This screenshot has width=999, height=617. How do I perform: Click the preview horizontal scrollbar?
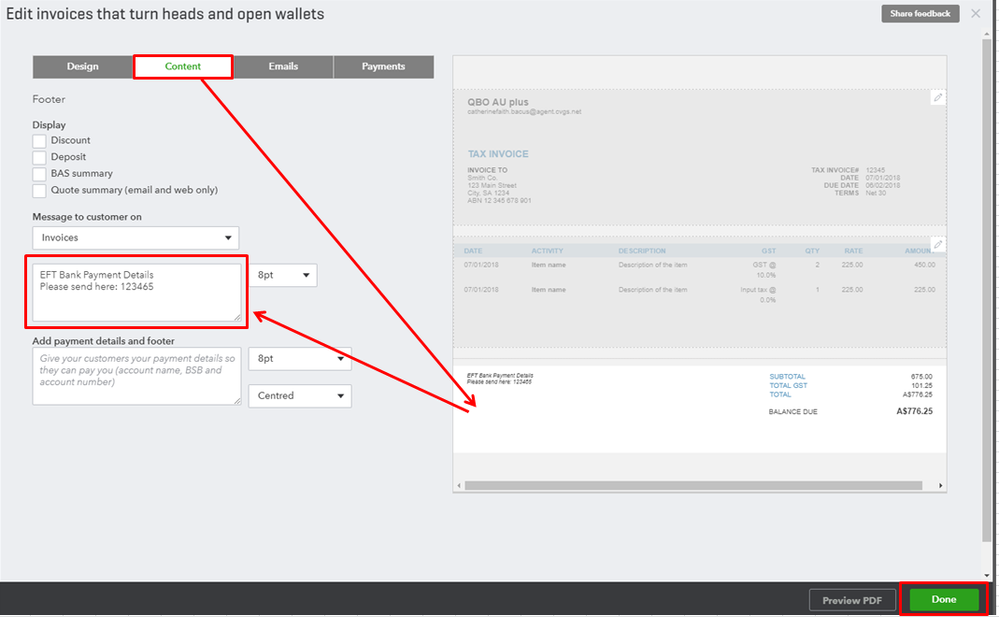point(693,486)
